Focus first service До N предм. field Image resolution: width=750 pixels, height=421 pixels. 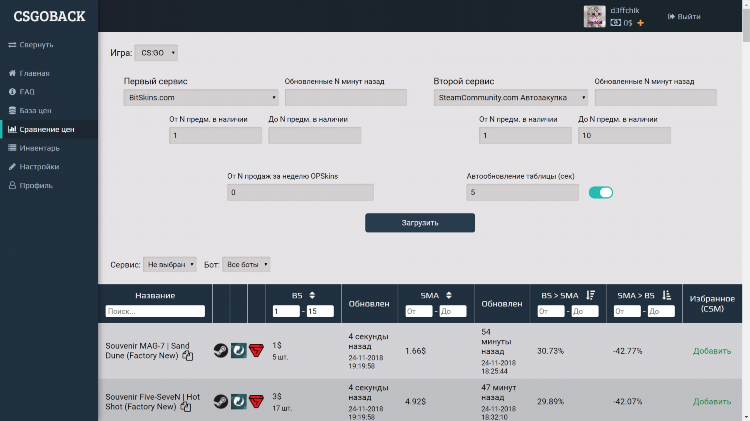click(315, 135)
